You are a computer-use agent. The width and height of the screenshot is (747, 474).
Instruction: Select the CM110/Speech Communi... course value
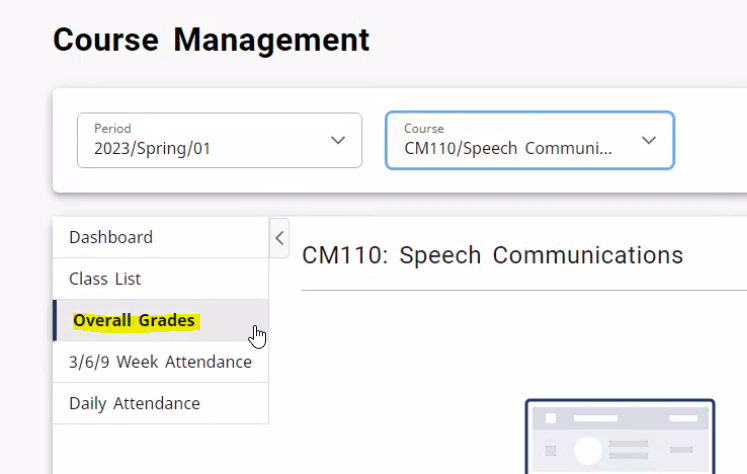tap(507, 149)
